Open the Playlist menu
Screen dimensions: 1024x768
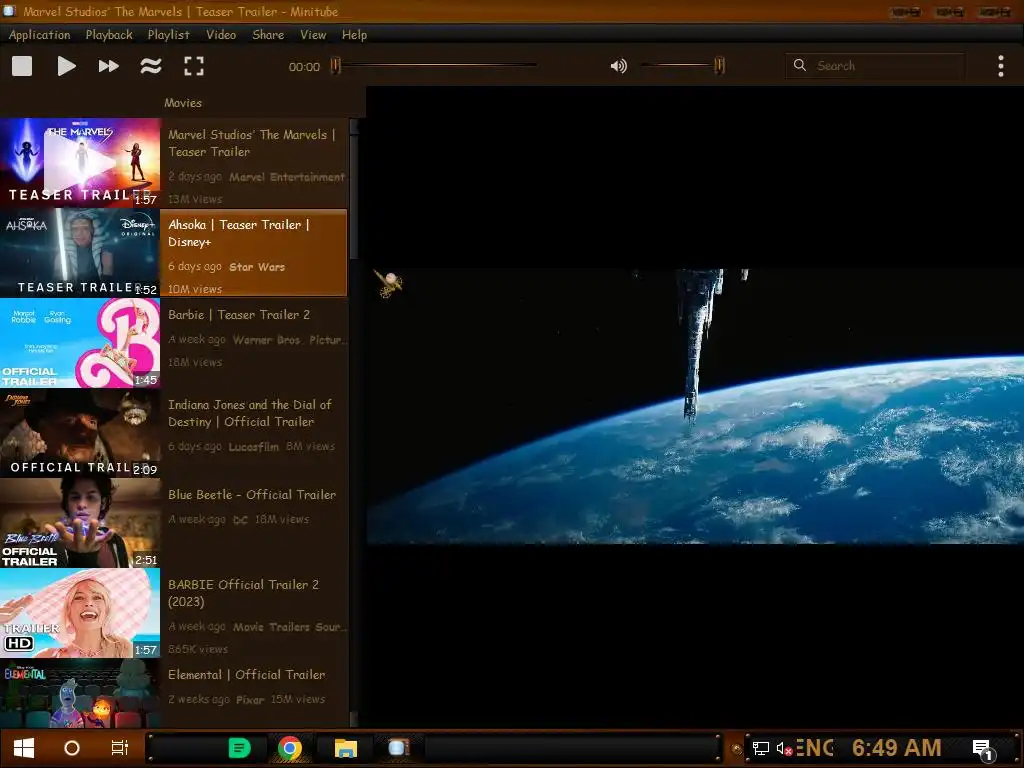click(168, 35)
